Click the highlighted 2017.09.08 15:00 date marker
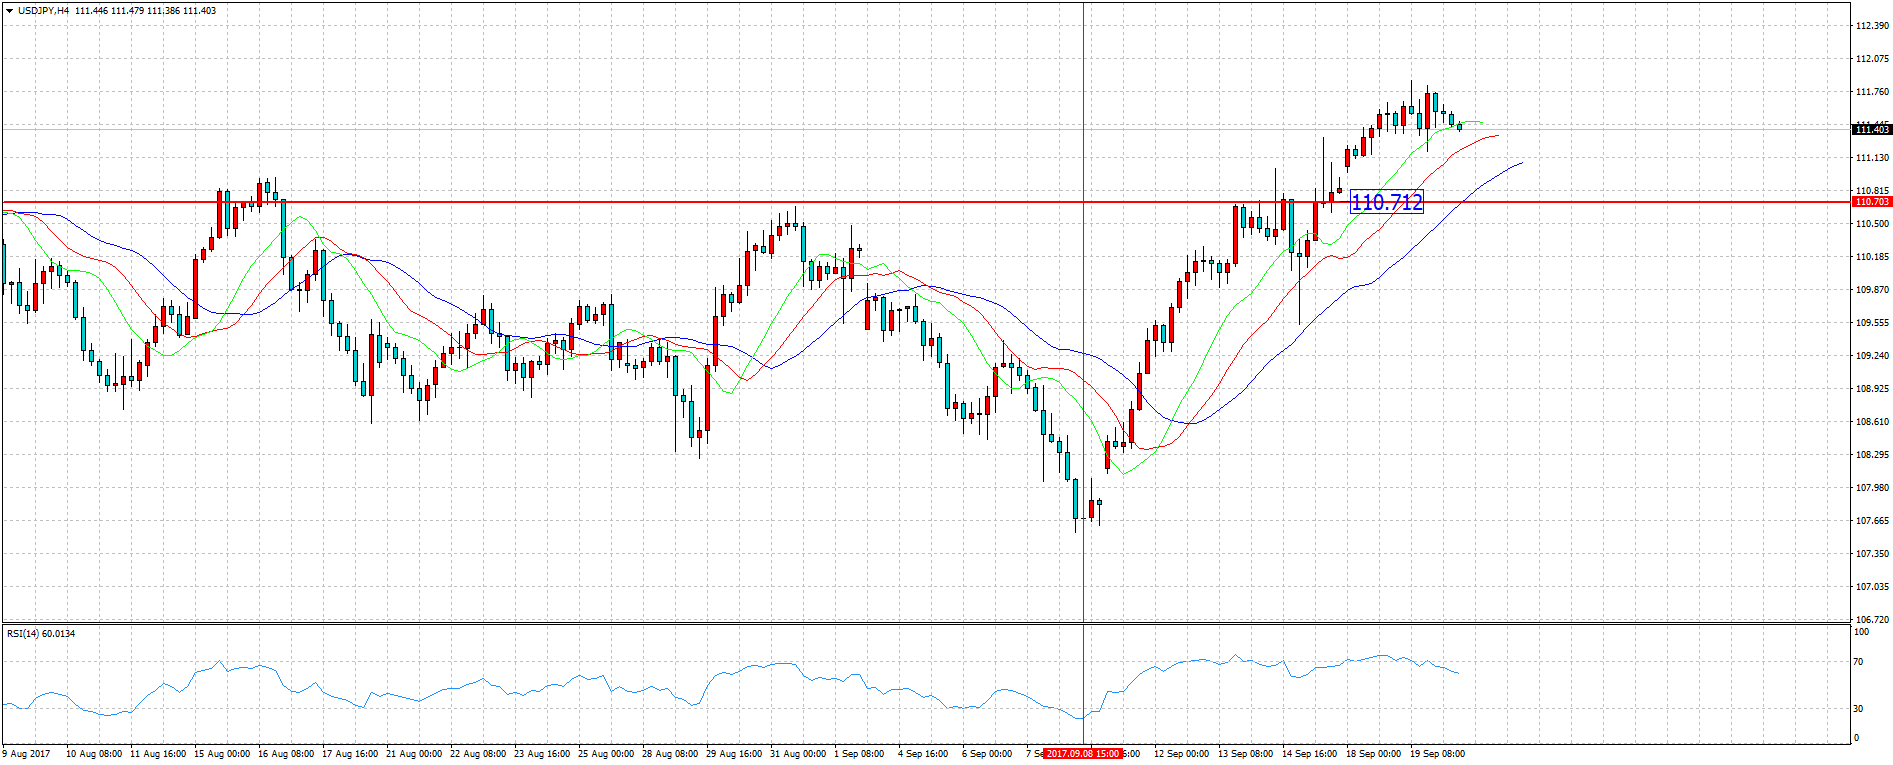Image resolution: width=1893 pixels, height=765 pixels. click(1082, 754)
